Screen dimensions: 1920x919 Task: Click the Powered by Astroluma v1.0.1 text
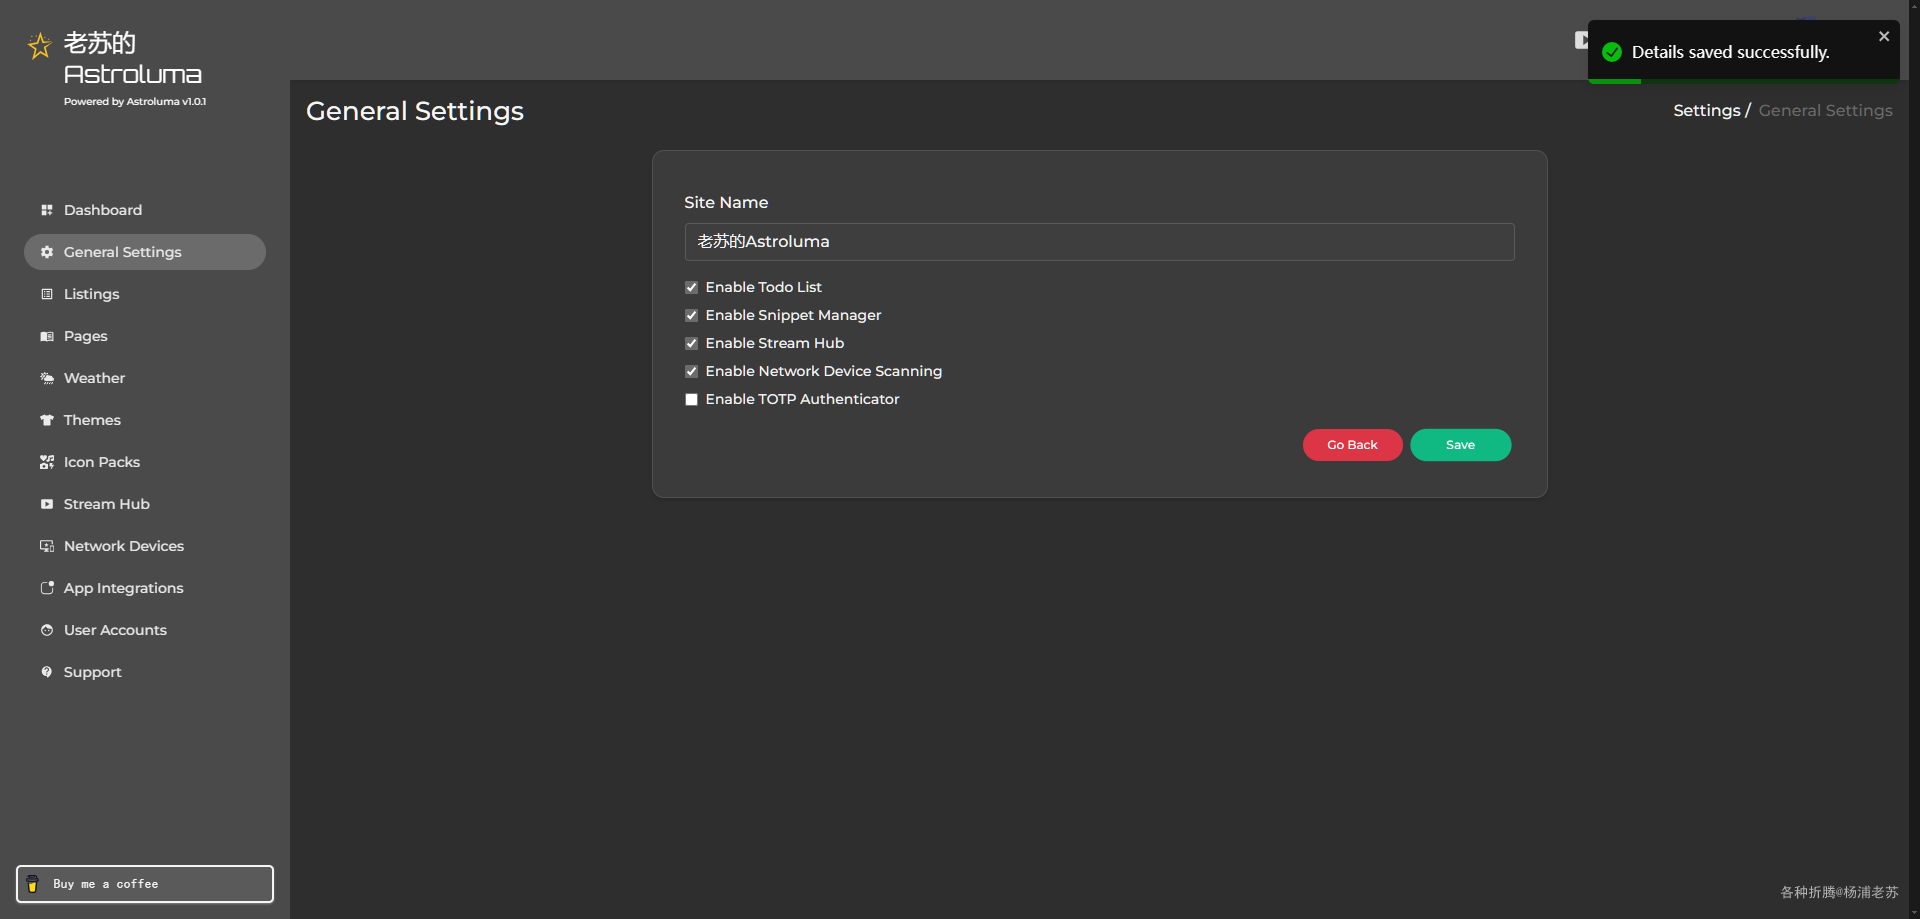coord(135,102)
